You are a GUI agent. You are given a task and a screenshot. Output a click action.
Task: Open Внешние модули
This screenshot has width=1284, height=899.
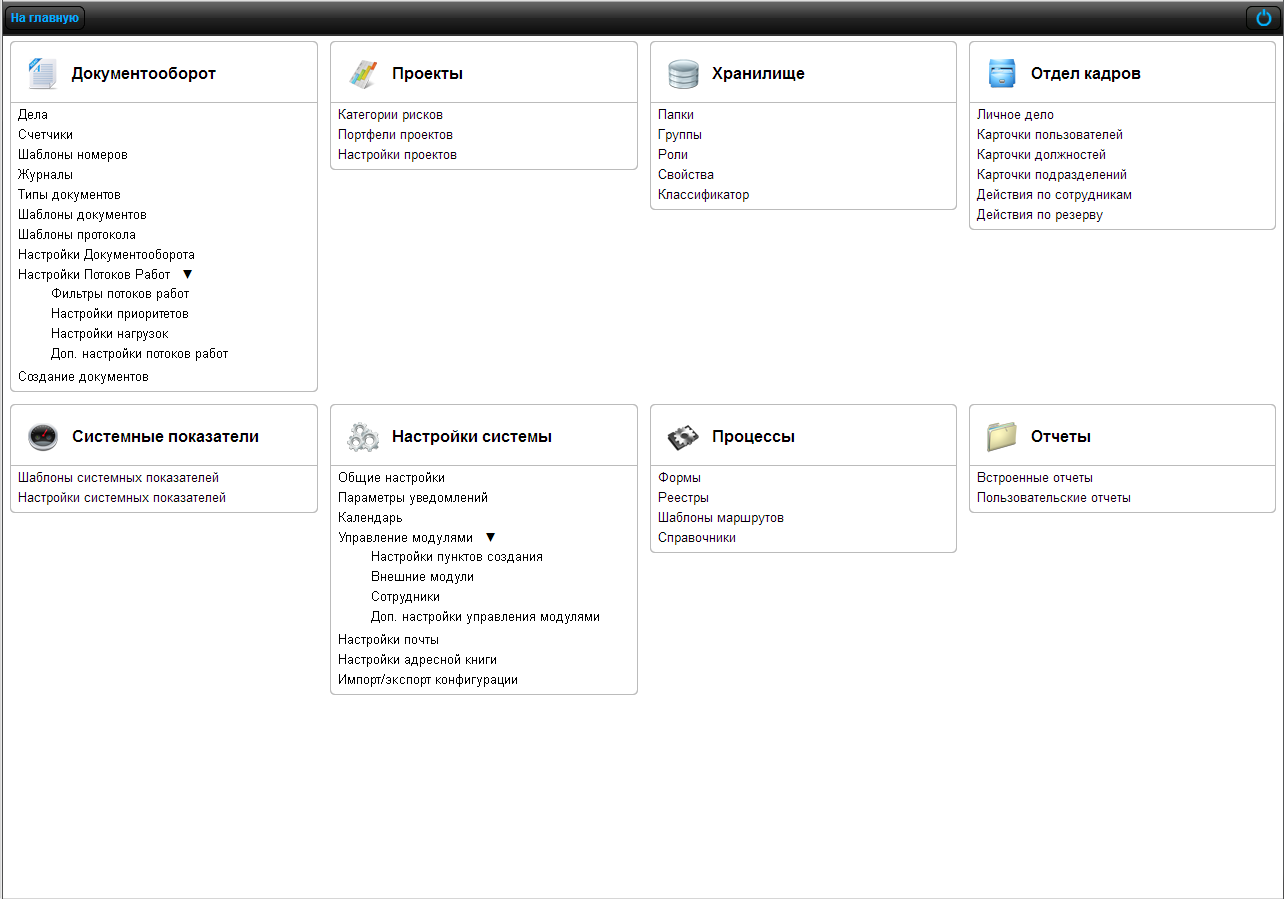(x=422, y=577)
